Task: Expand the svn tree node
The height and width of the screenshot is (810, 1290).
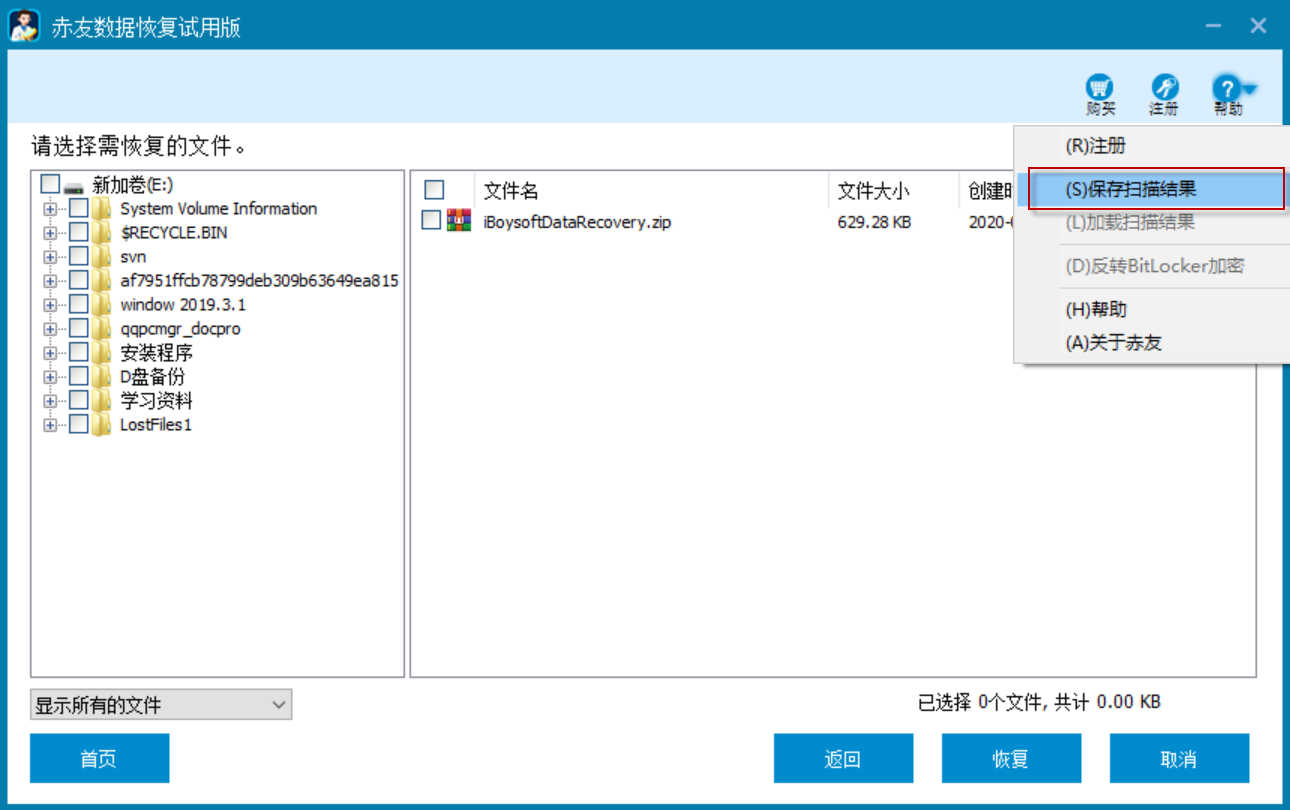Action: pos(50,257)
